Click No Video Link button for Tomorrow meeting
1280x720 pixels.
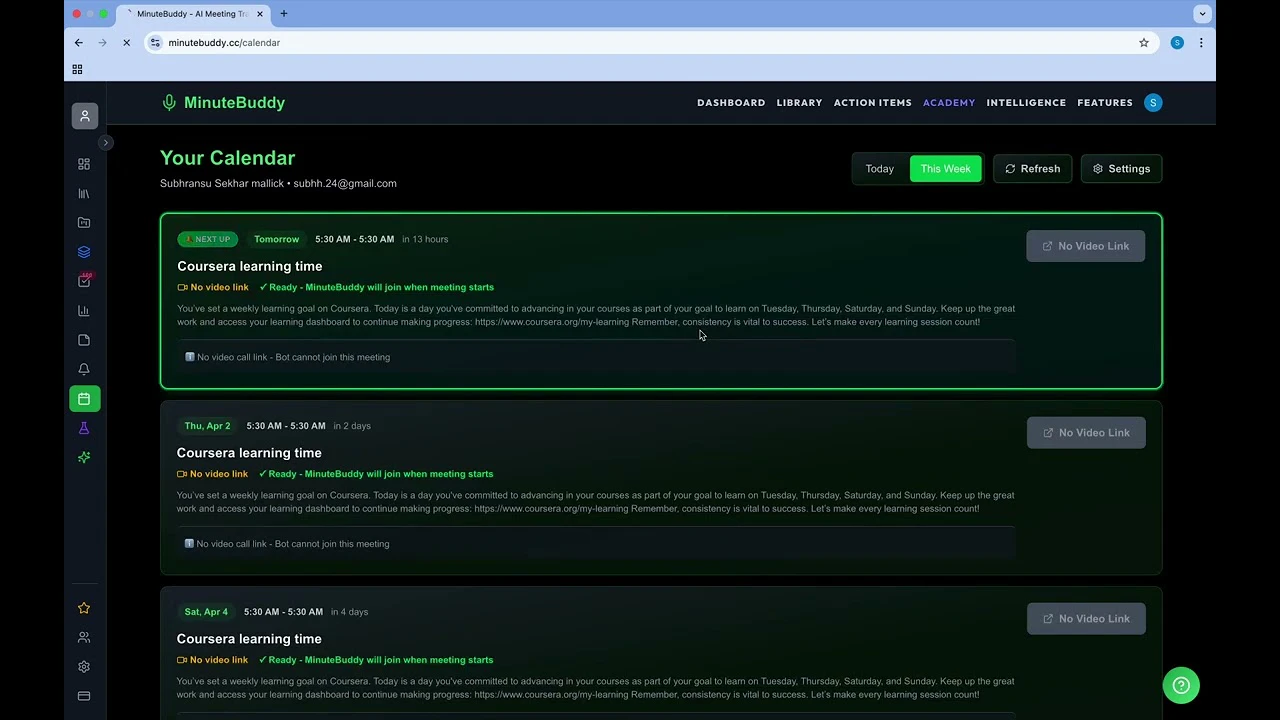(1086, 246)
